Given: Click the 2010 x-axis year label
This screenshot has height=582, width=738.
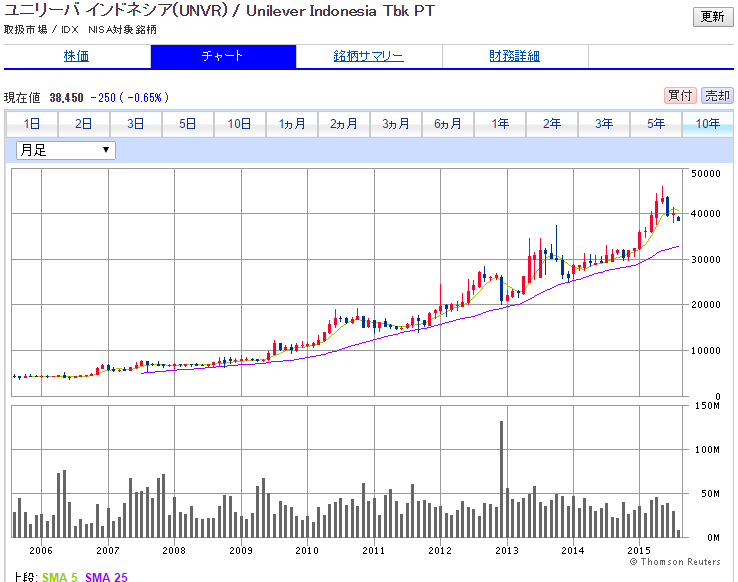Looking at the screenshot, I should [x=307, y=550].
